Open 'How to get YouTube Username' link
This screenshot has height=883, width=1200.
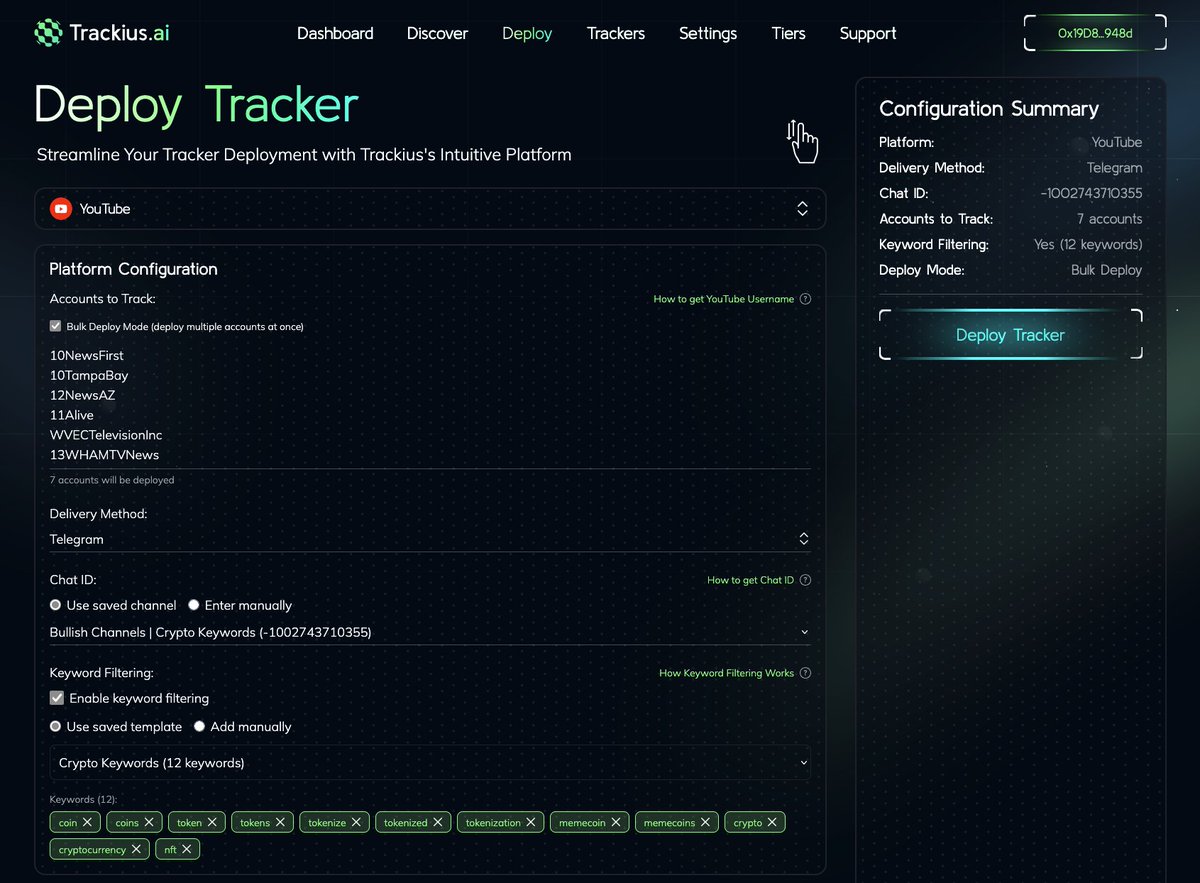[724, 299]
